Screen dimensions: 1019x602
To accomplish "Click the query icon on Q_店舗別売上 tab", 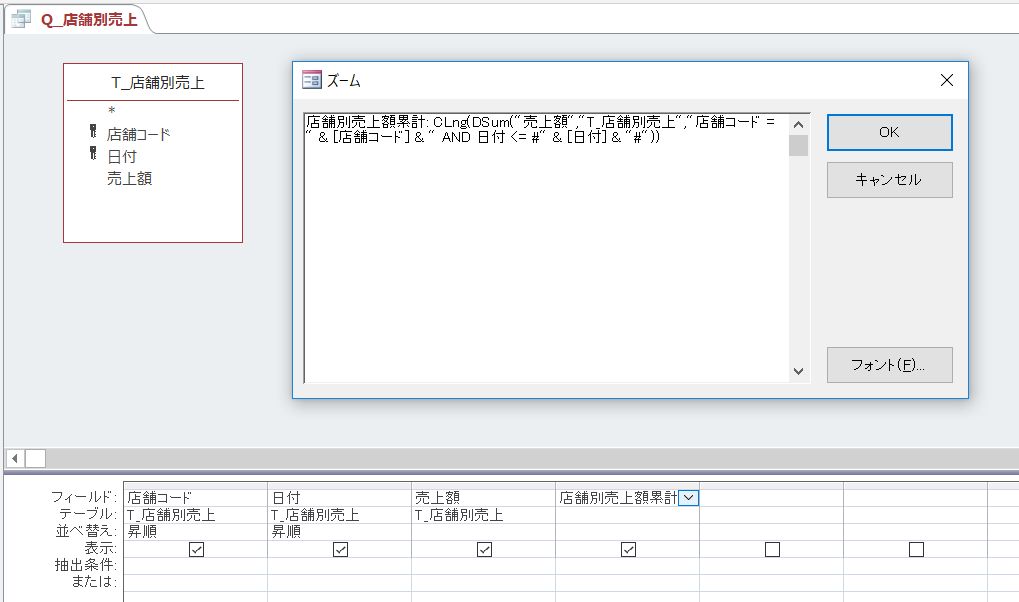I will (x=20, y=20).
